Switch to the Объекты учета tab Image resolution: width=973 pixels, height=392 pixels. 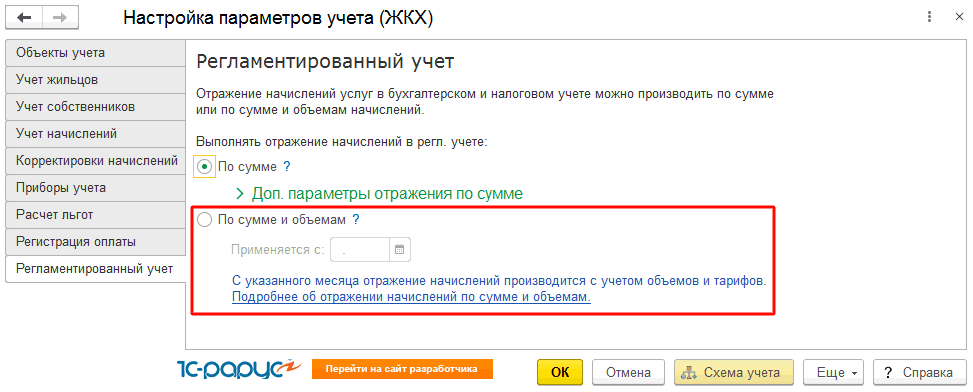[x=95, y=53]
